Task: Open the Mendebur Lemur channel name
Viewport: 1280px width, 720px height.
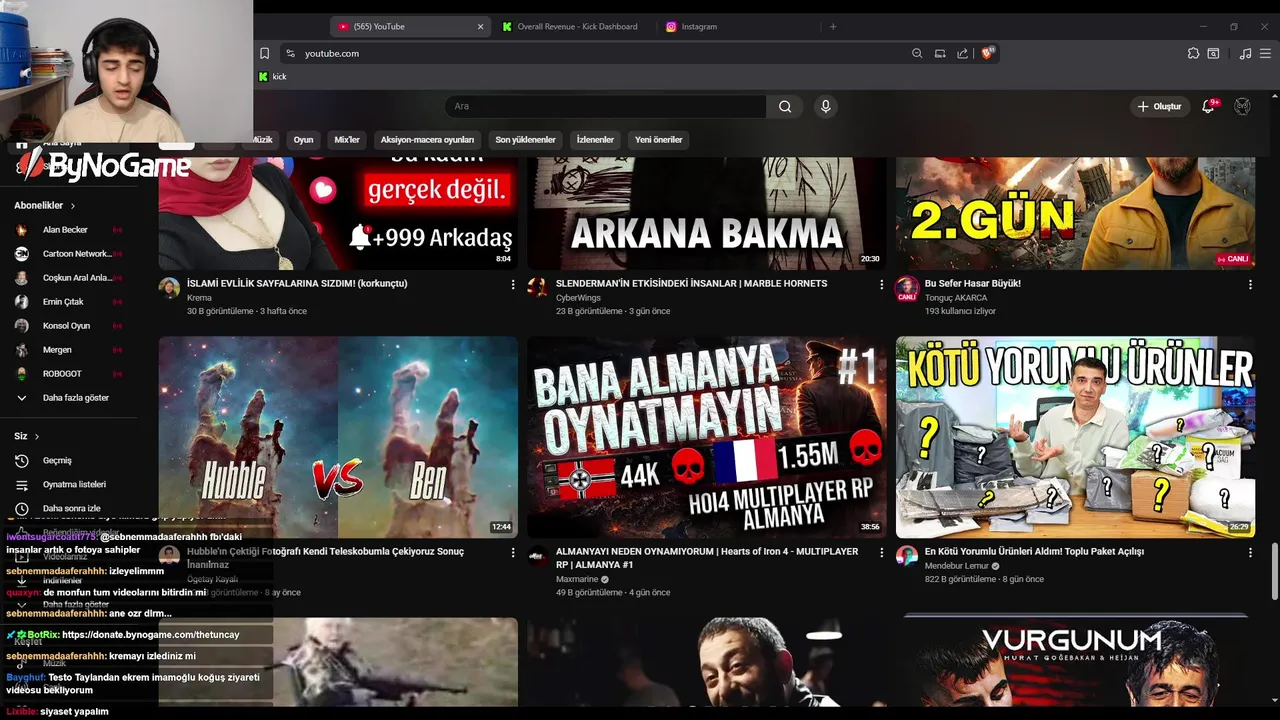Action: (x=957, y=566)
